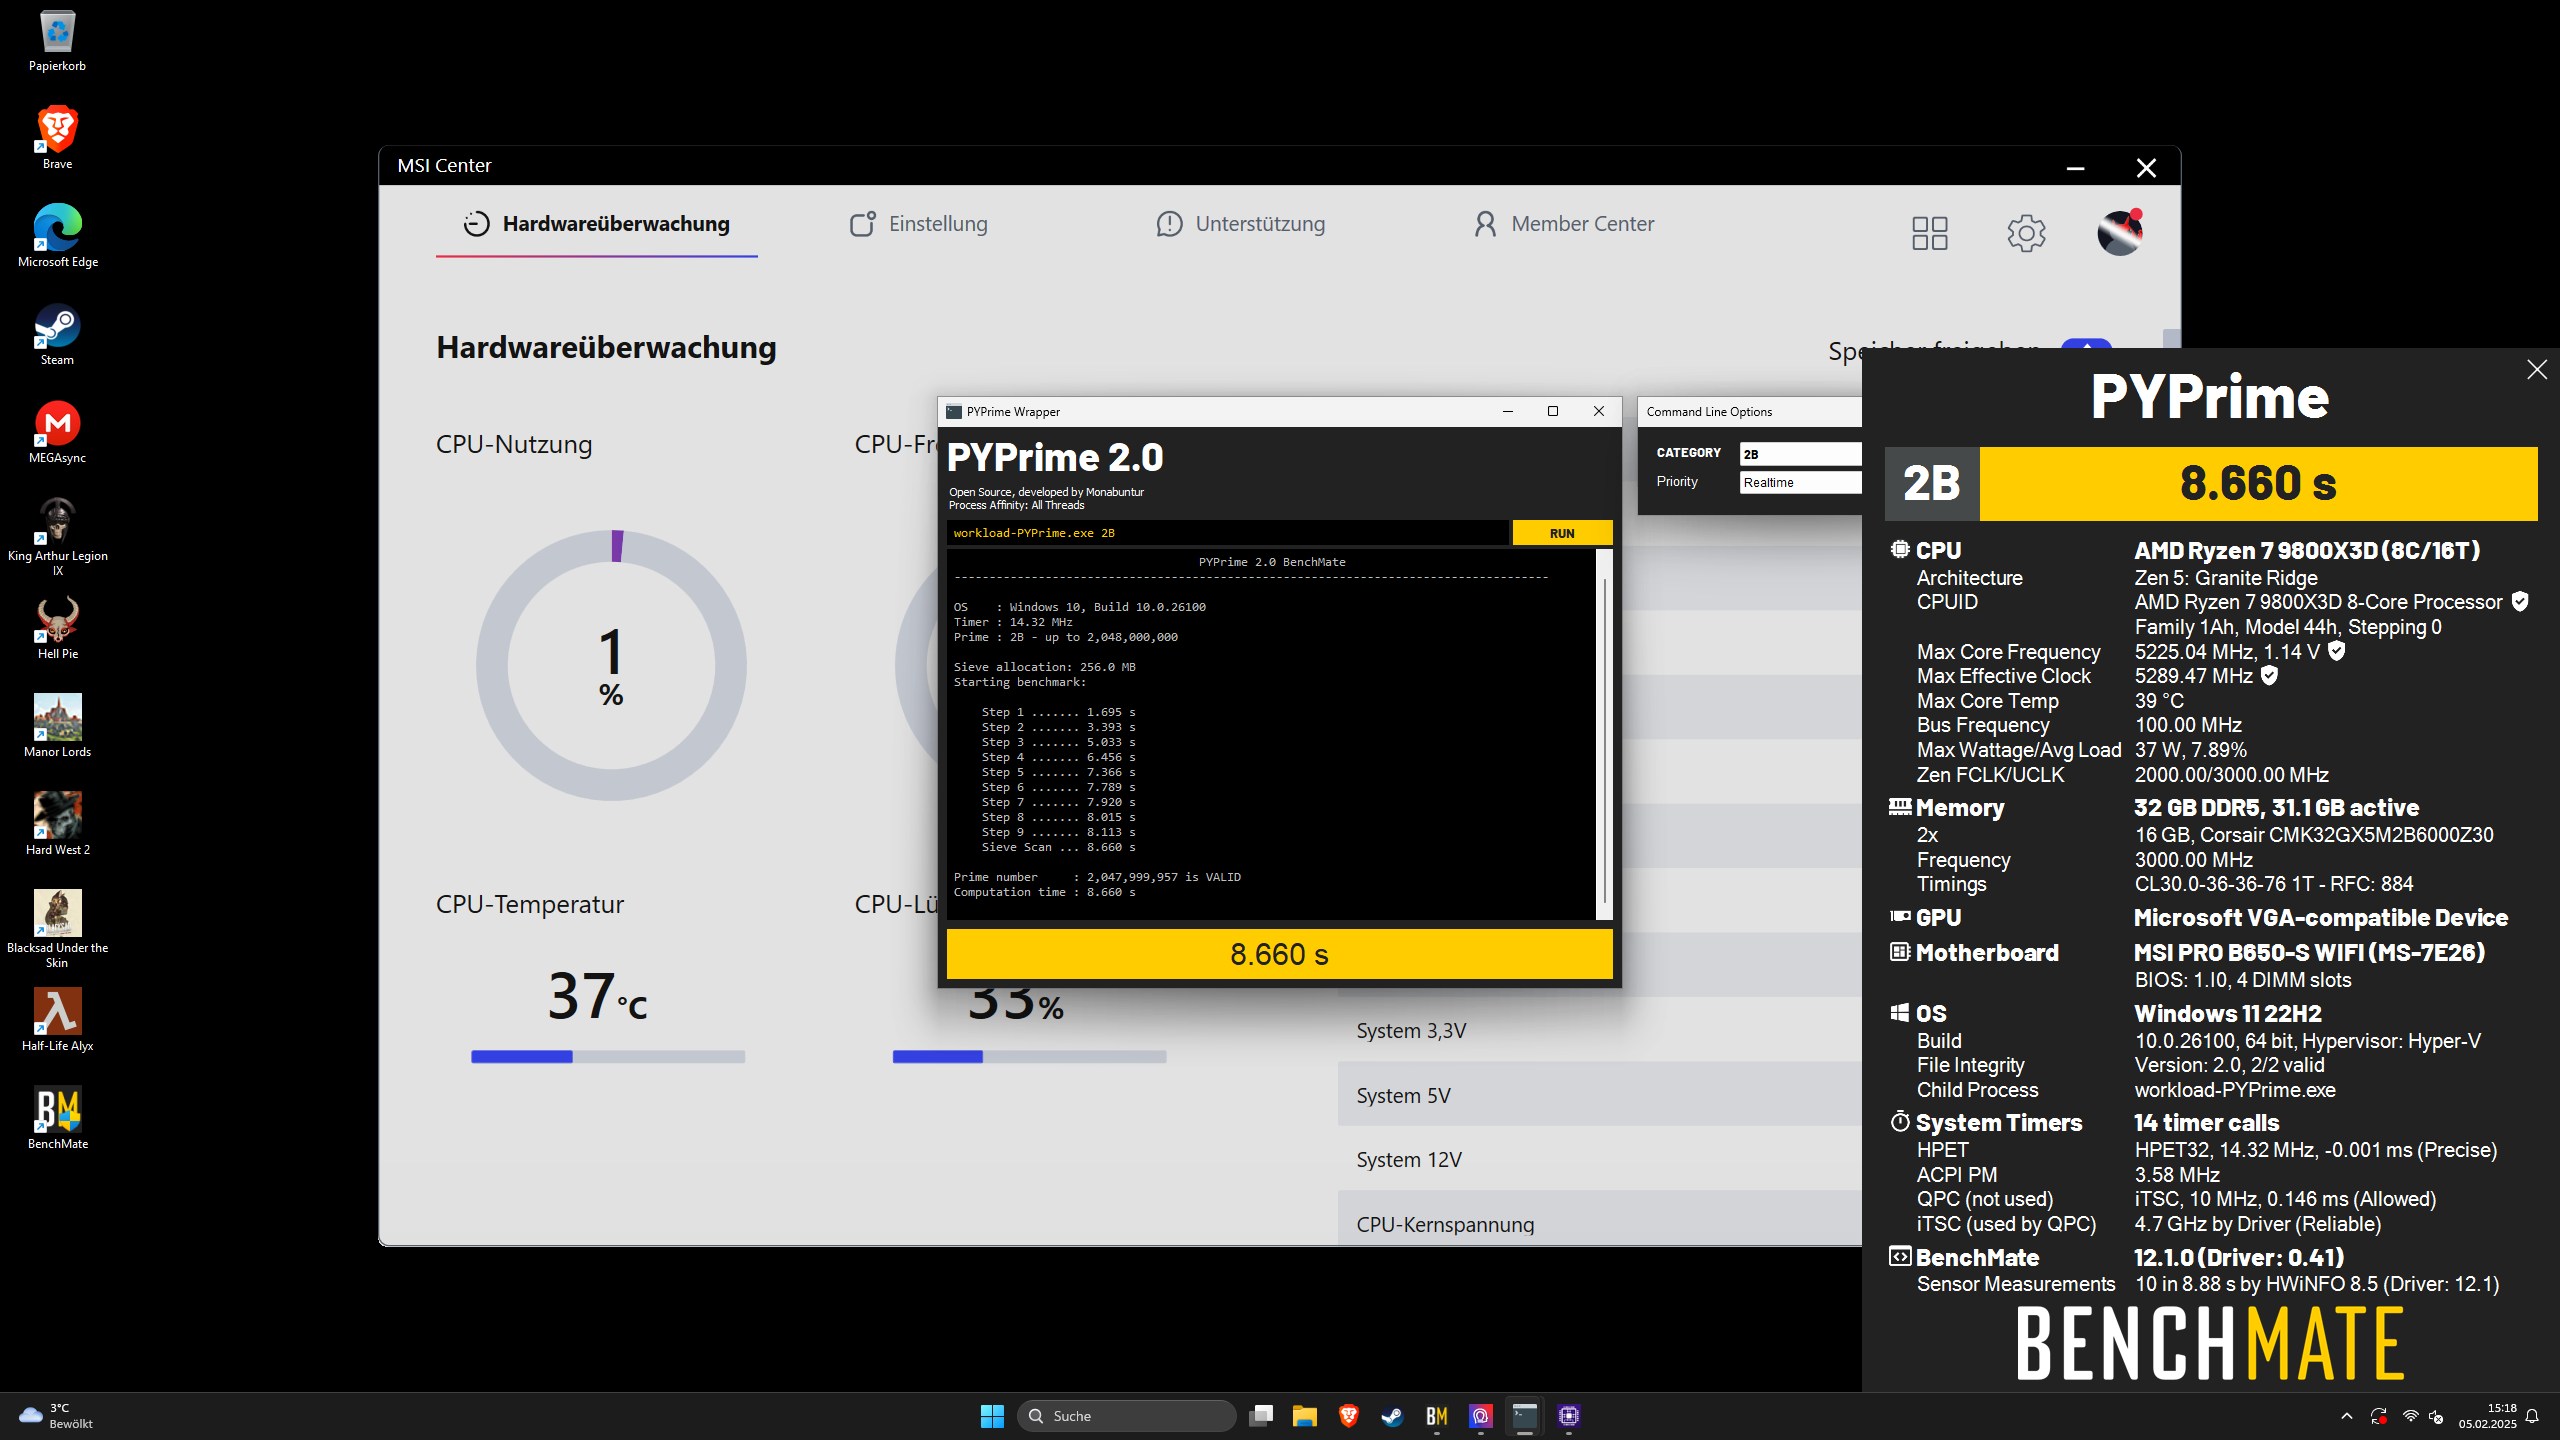This screenshot has width=2560, height=1440.
Task: Close the PYPrime BenchMate result panel
Action: pyautogui.click(x=2537, y=370)
